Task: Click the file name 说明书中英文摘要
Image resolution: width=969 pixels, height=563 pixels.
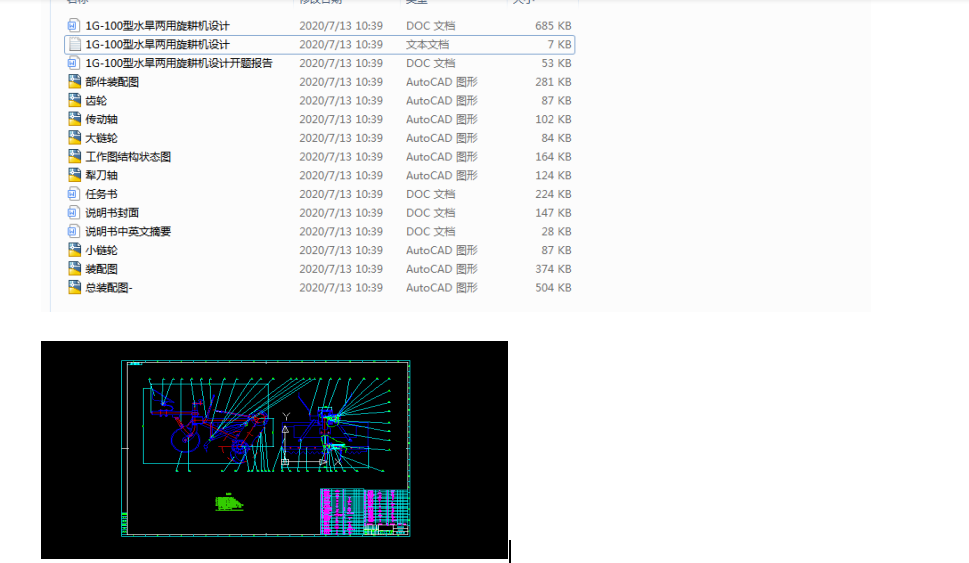Action: [x=128, y=231]
